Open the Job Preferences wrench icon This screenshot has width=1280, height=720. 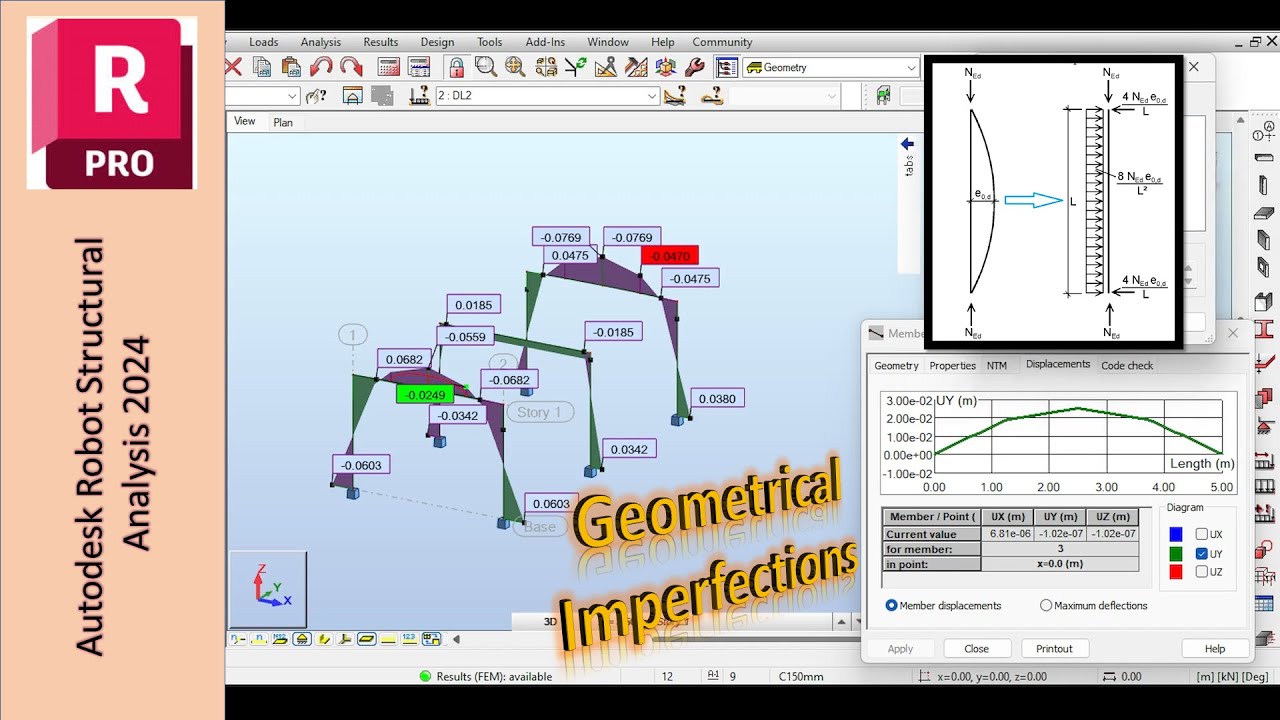(x=695, y=67)
